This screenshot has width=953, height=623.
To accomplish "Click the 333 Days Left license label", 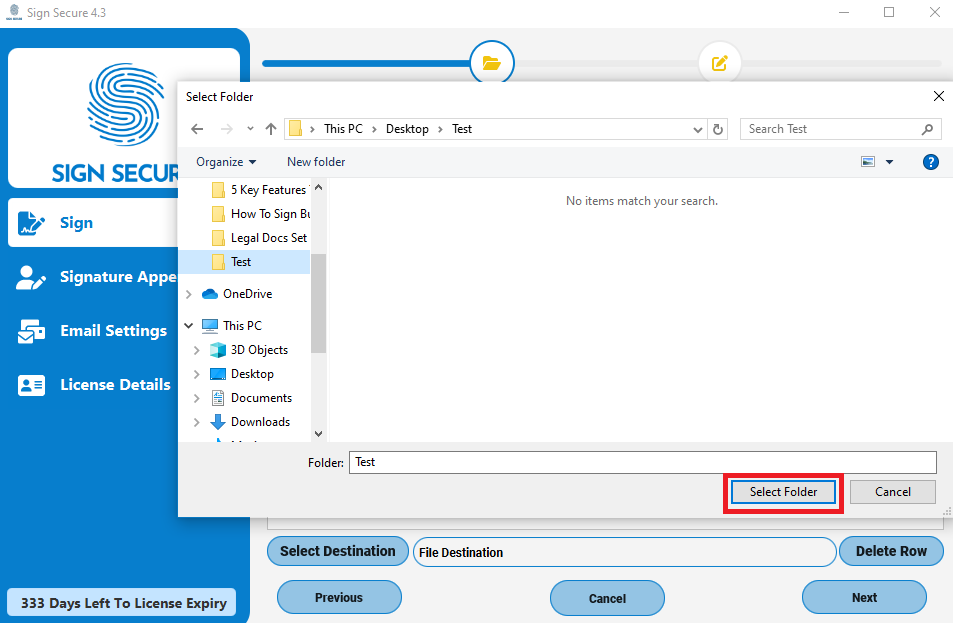I will point(122,602).
